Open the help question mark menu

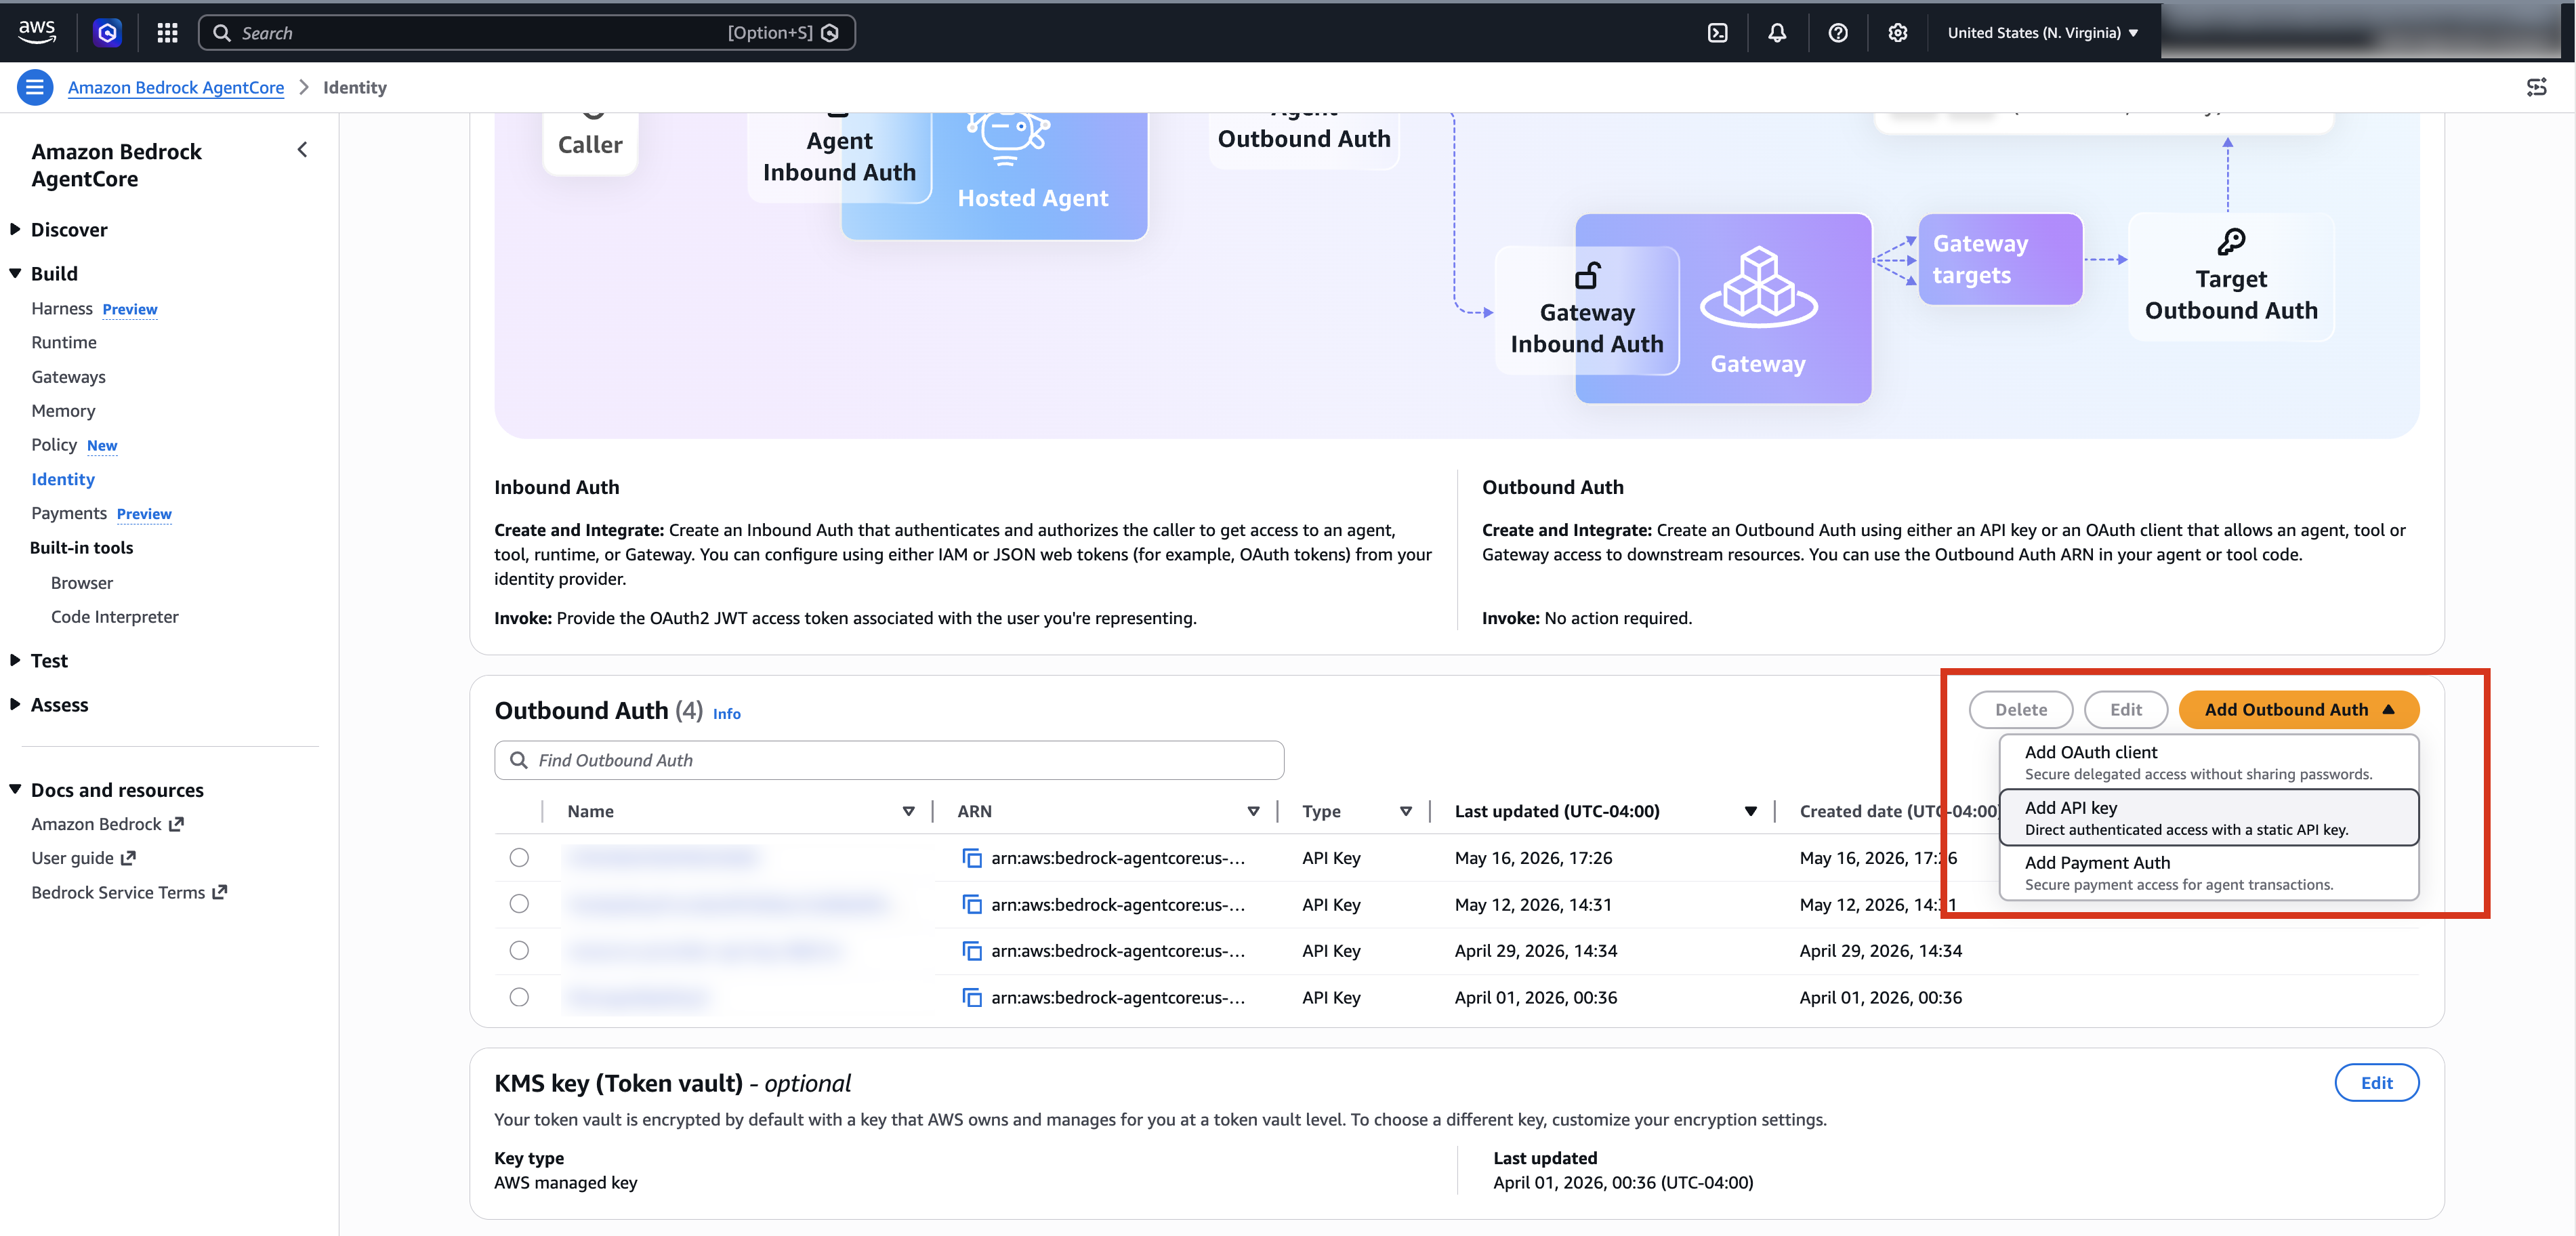click(x=1838, y=33)
